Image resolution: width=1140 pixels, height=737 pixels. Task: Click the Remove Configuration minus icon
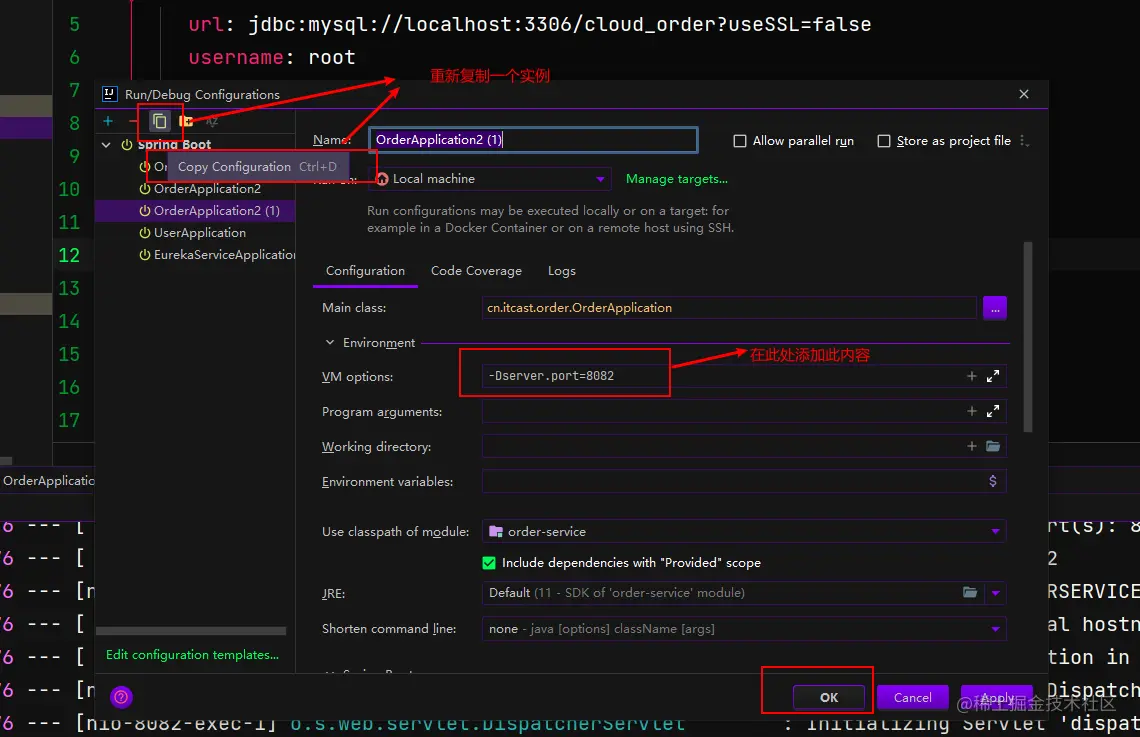click(132, 121)
